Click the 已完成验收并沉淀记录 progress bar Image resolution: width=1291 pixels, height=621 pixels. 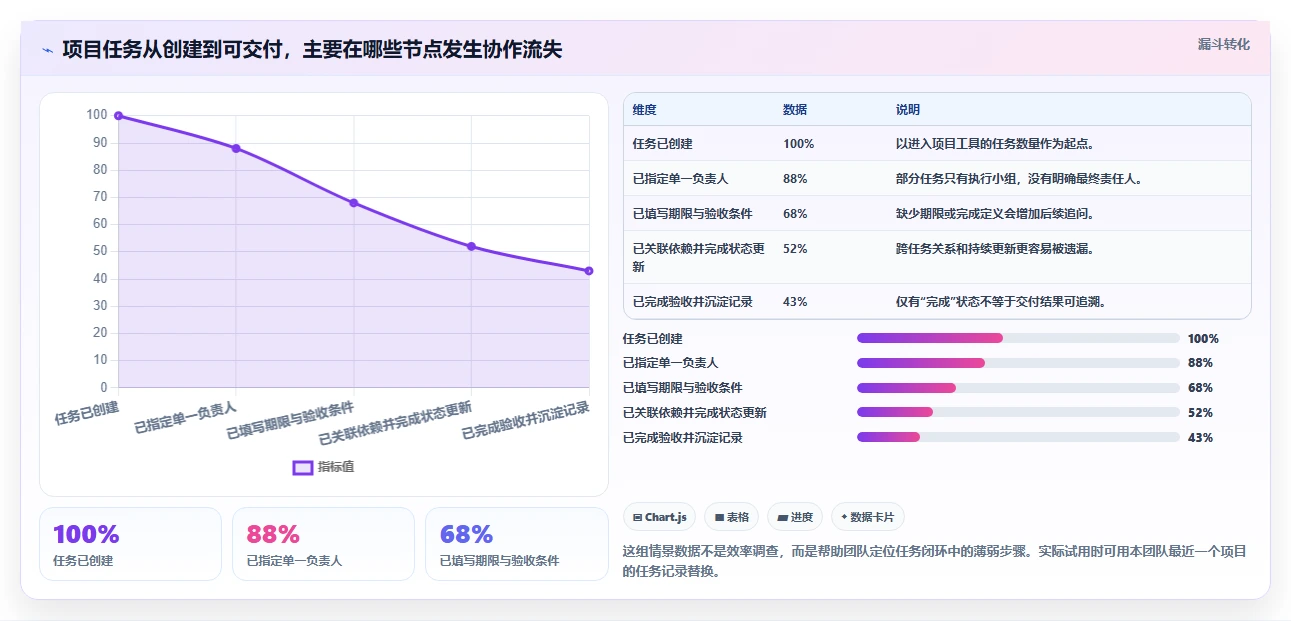[1018, 437]
